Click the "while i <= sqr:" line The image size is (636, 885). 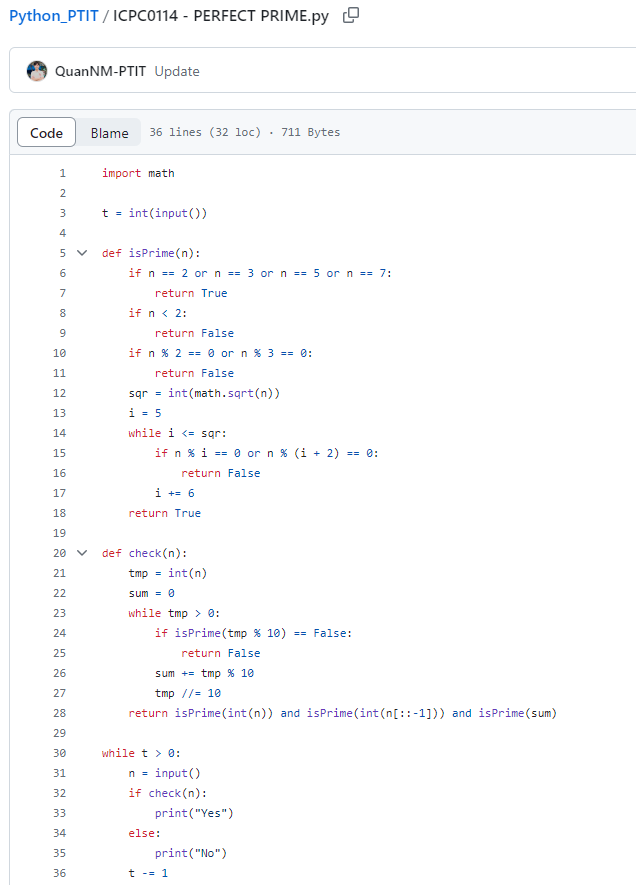coord(177,433)
